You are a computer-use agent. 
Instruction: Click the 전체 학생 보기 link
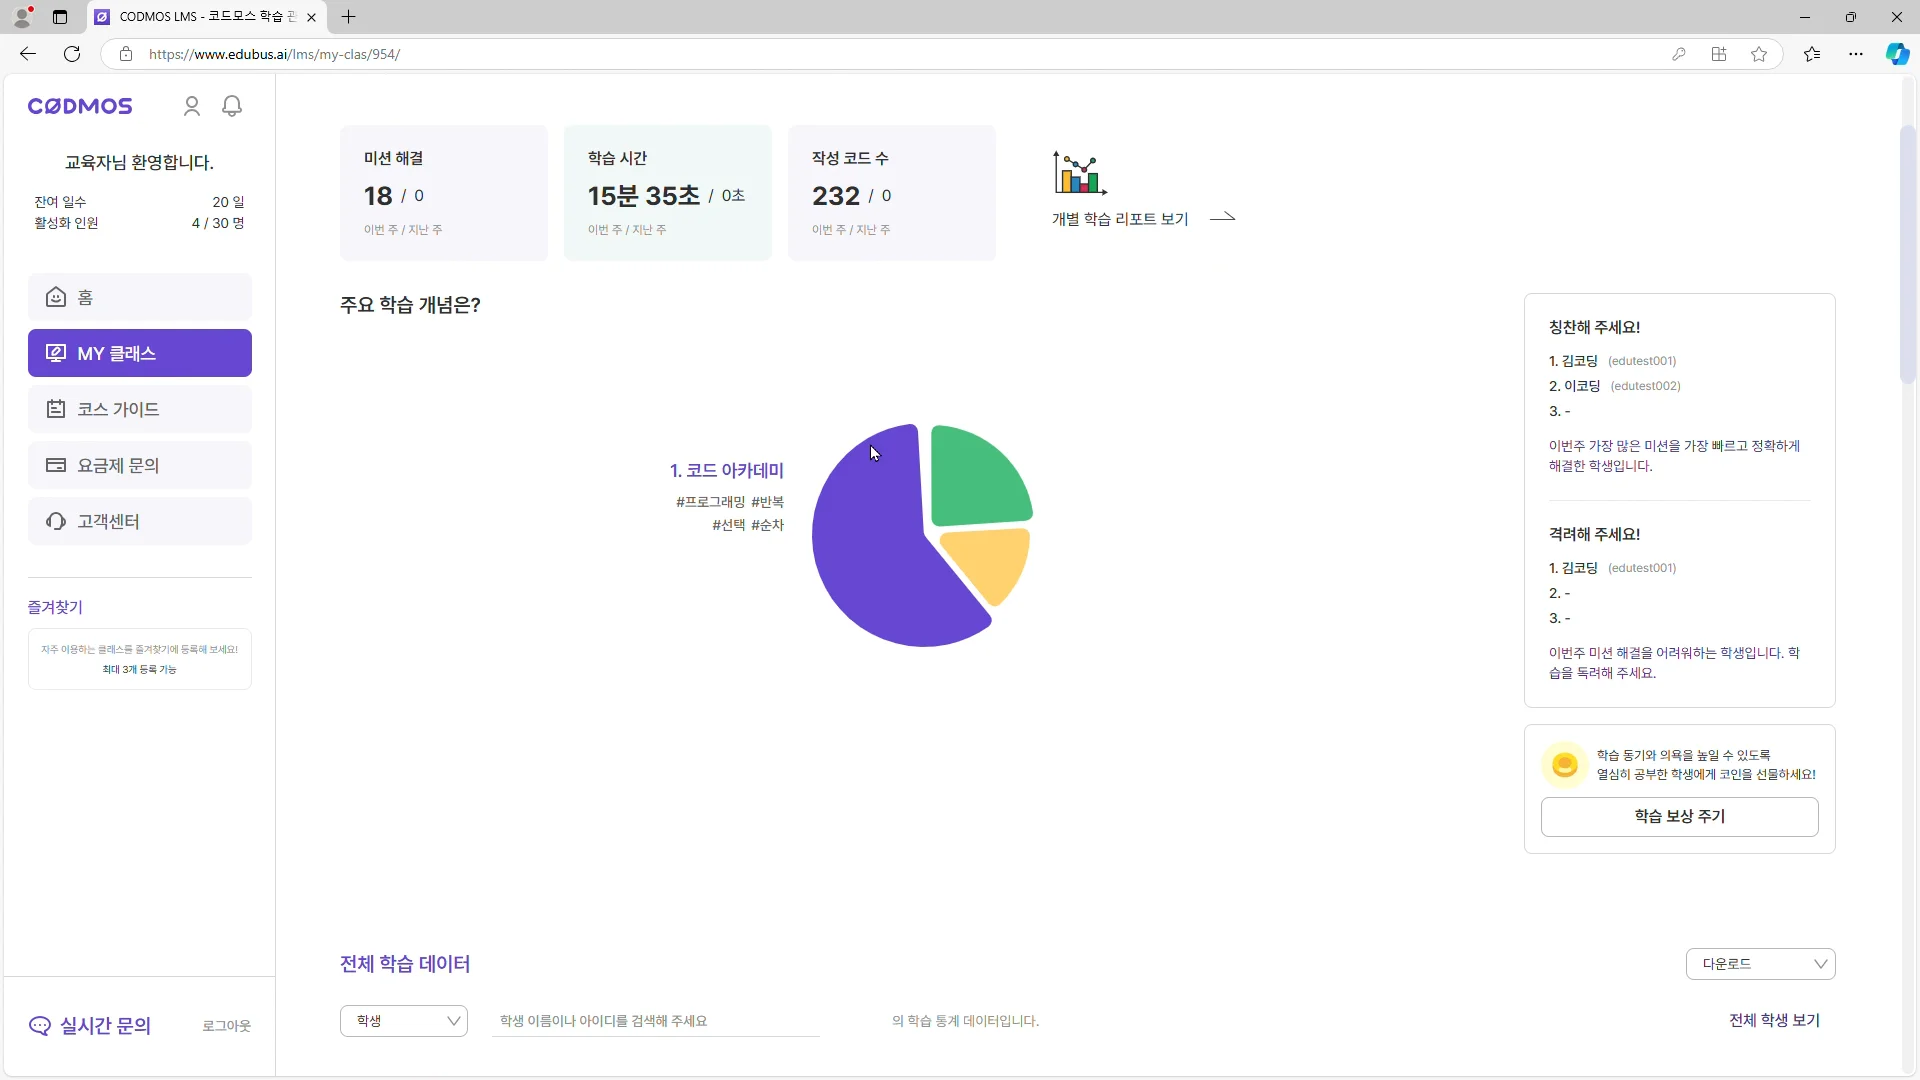pyautogui.click(x=1774, y=1020)
